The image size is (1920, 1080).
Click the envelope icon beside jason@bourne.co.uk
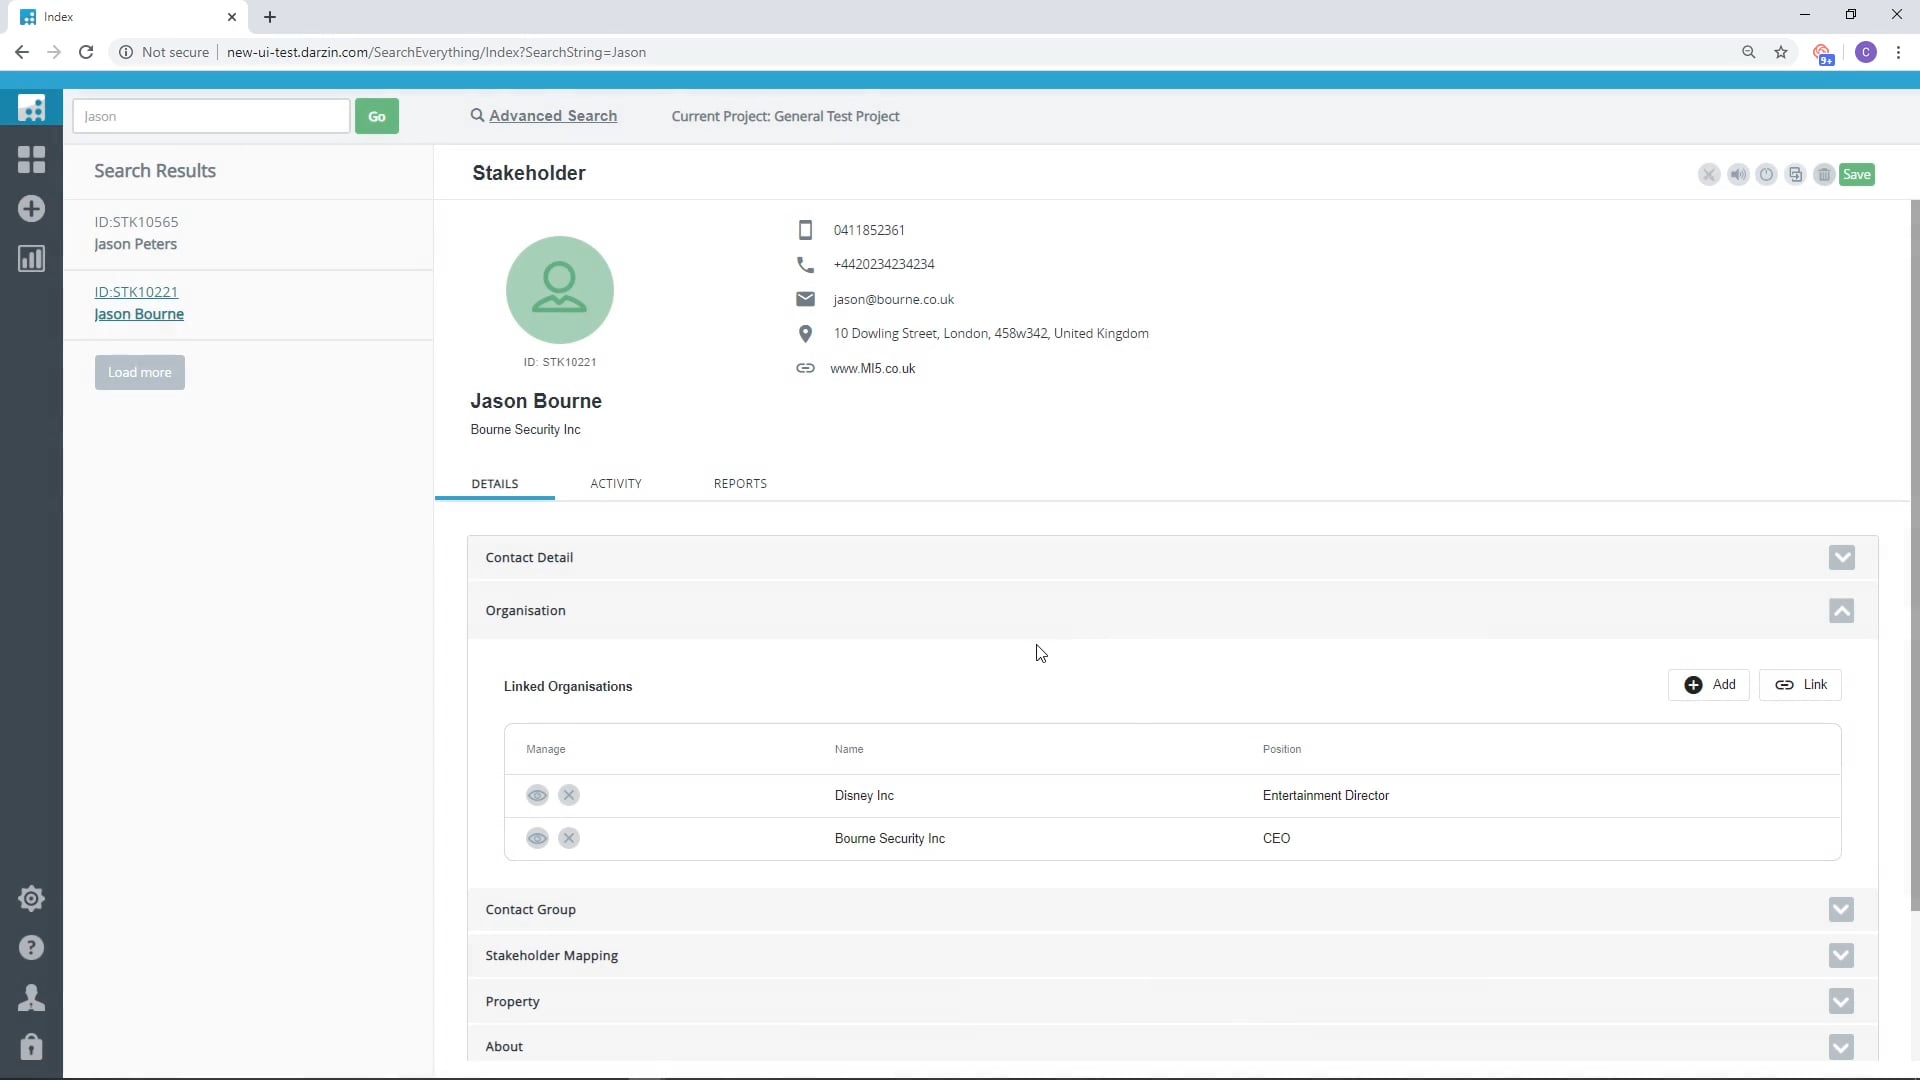point(805,299)
